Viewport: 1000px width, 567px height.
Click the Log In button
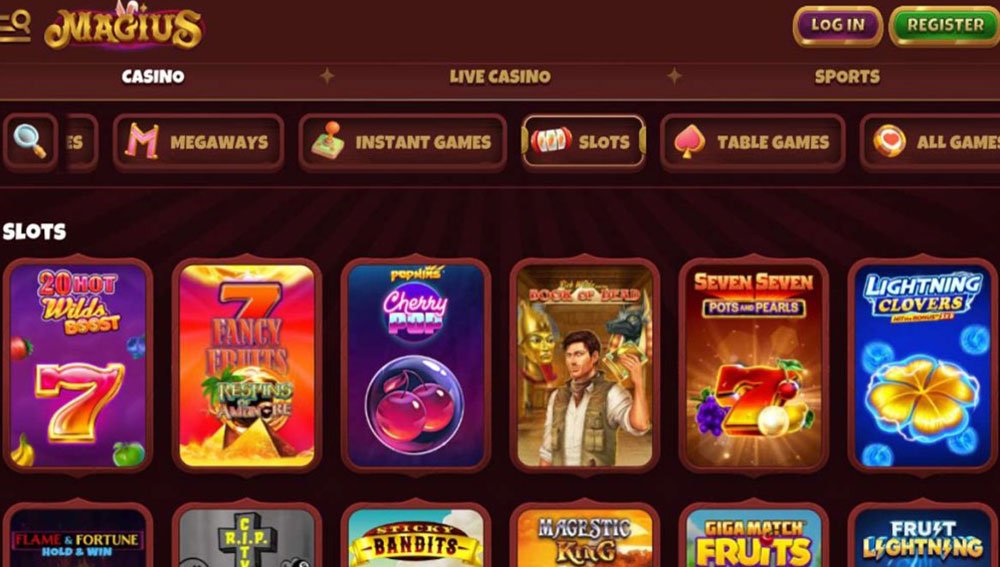coord(837,26)
